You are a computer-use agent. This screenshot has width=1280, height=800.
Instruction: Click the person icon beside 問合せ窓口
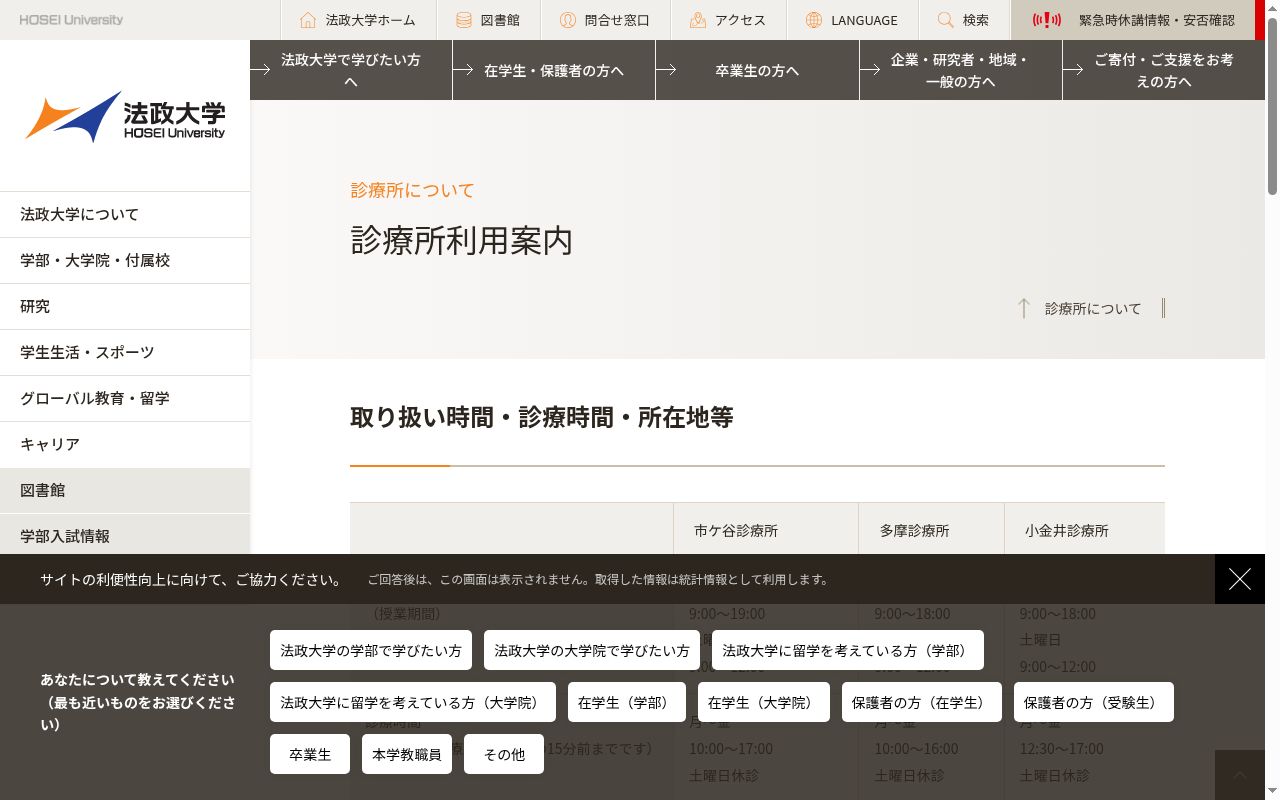(x=568, y=20)
